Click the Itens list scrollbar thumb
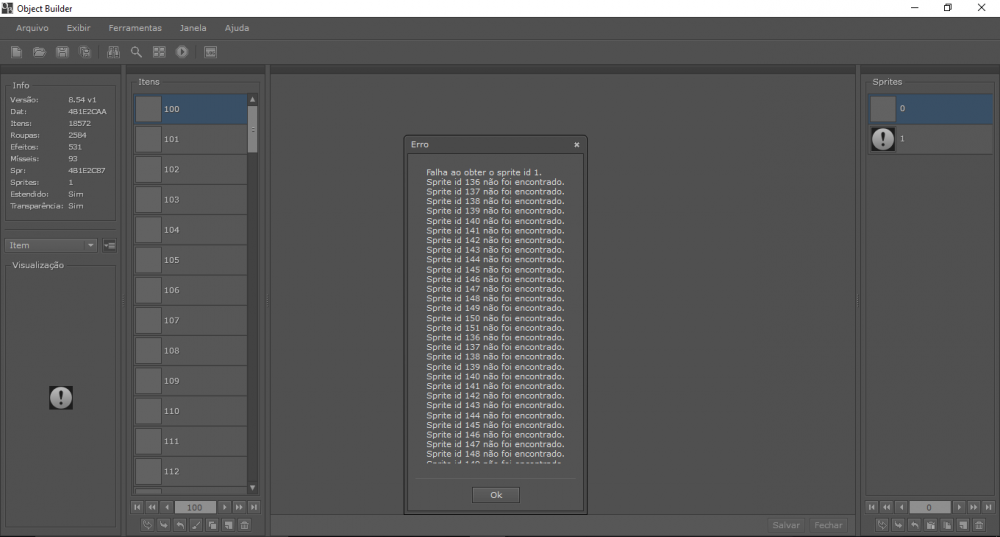Viewport: 1000px width, 537px height. 253,129
